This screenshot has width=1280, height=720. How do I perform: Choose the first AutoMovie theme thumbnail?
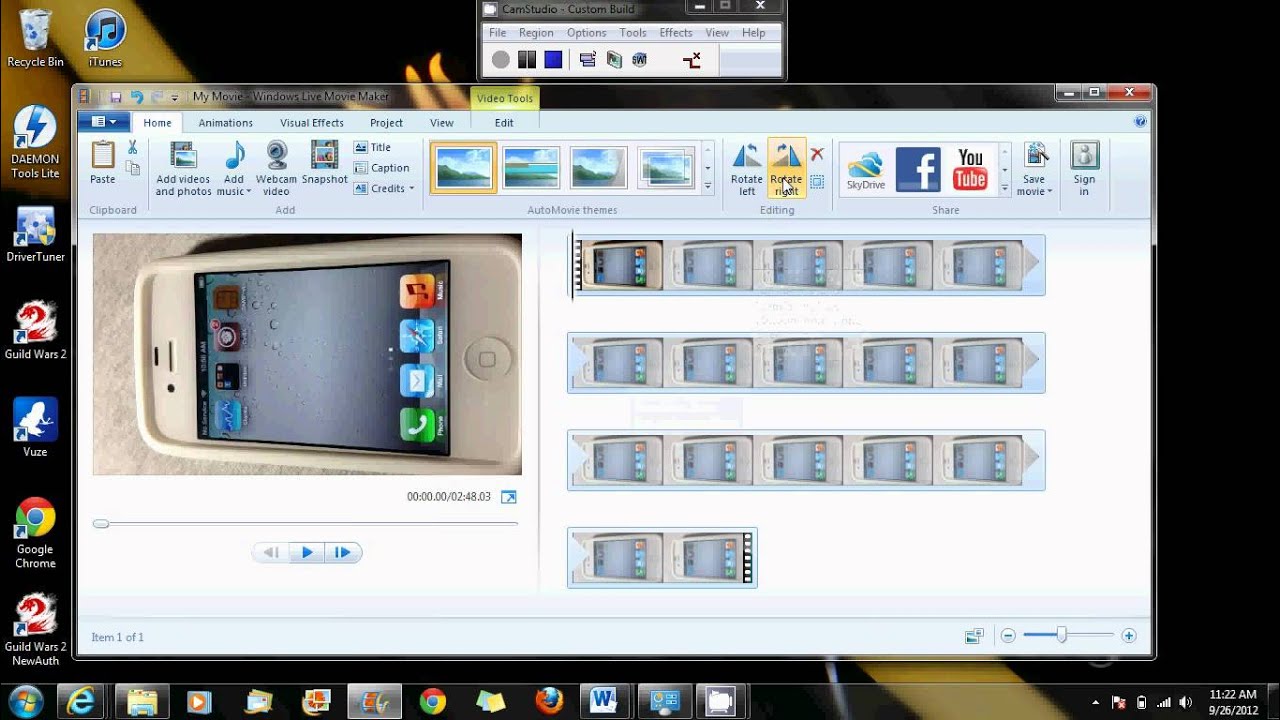(x=464, y=168)
